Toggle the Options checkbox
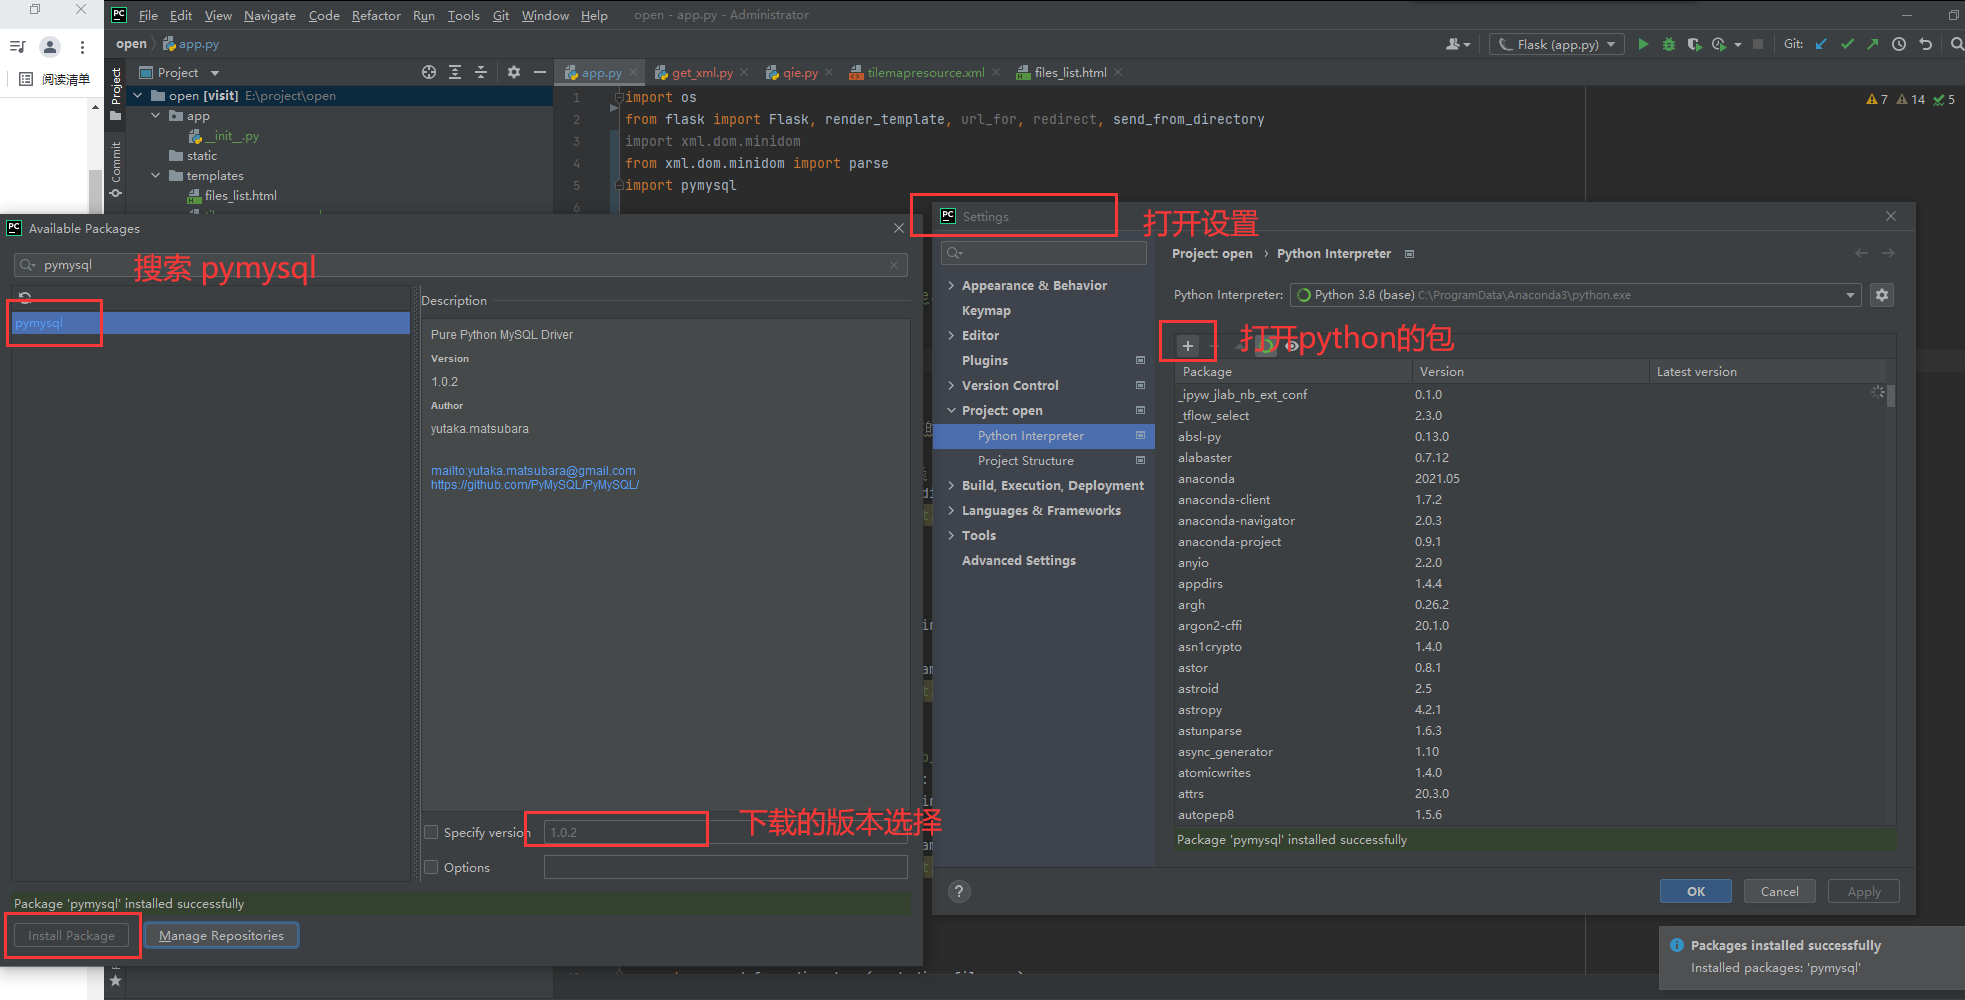Image resolution: width=1965 pixels, height=1000 pixels. [432, 867]
